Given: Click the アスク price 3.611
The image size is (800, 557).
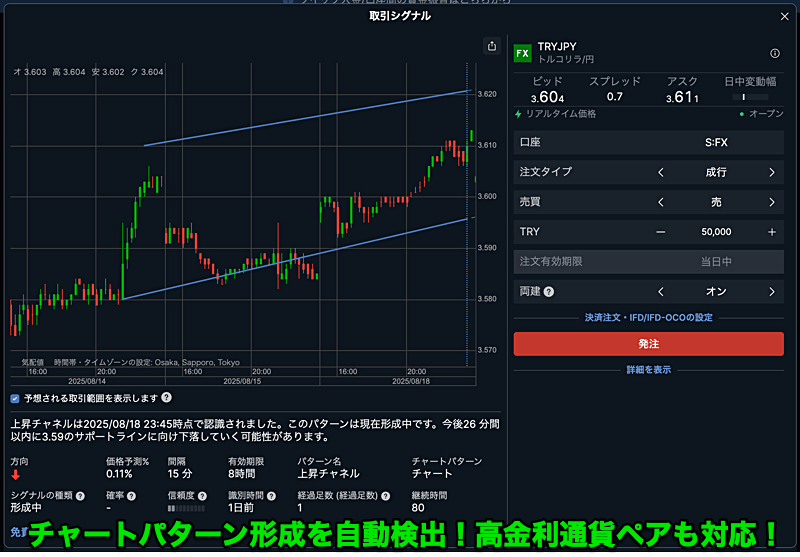Looking at the screenshot, I should [682, 96].
